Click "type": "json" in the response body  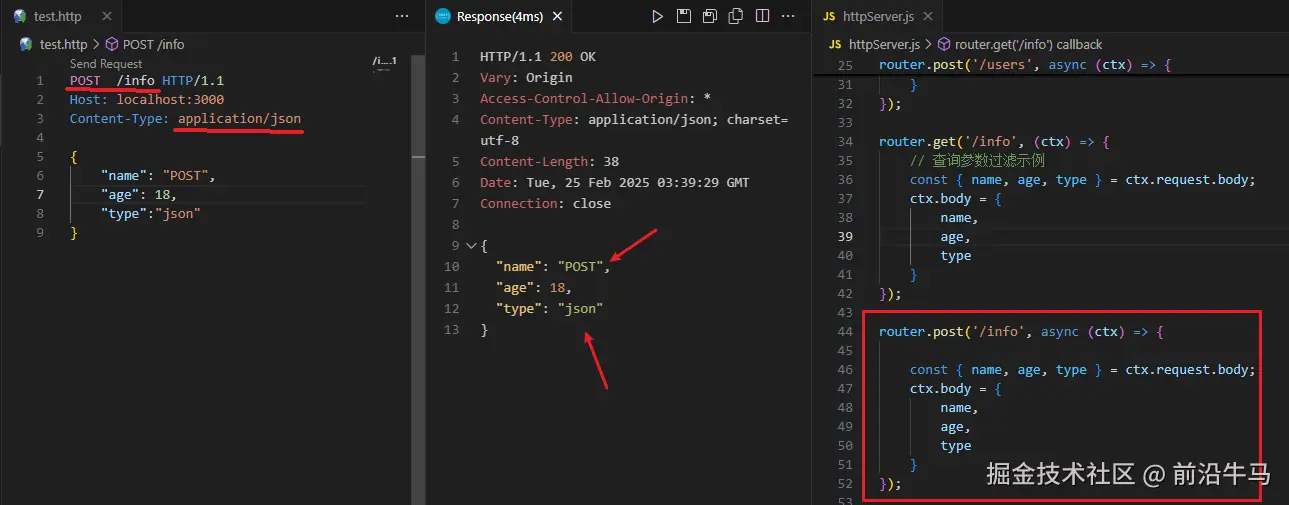click(x=549, y=308)
